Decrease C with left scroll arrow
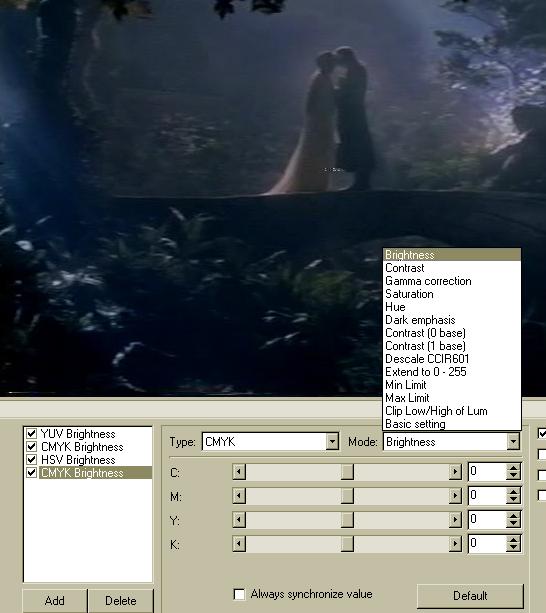This screenshot has height=613, width=546. point(239,472)
